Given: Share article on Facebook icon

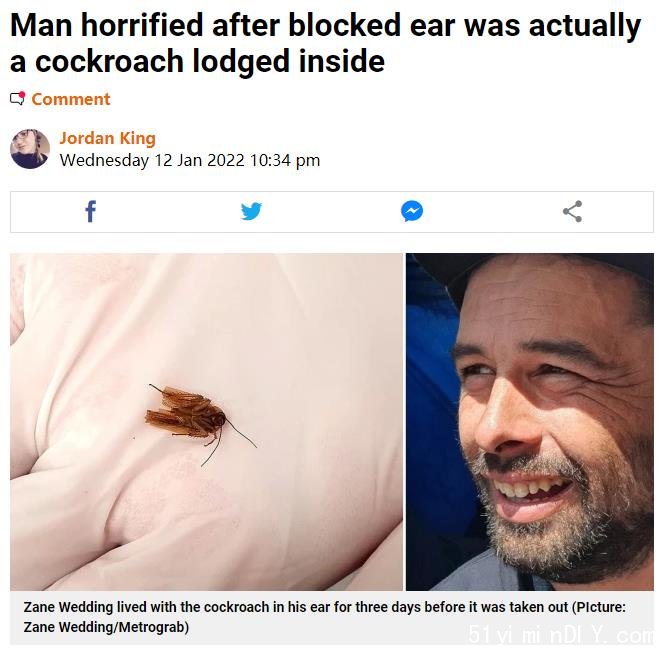Looking at the screenshot, I should point(91,211).
